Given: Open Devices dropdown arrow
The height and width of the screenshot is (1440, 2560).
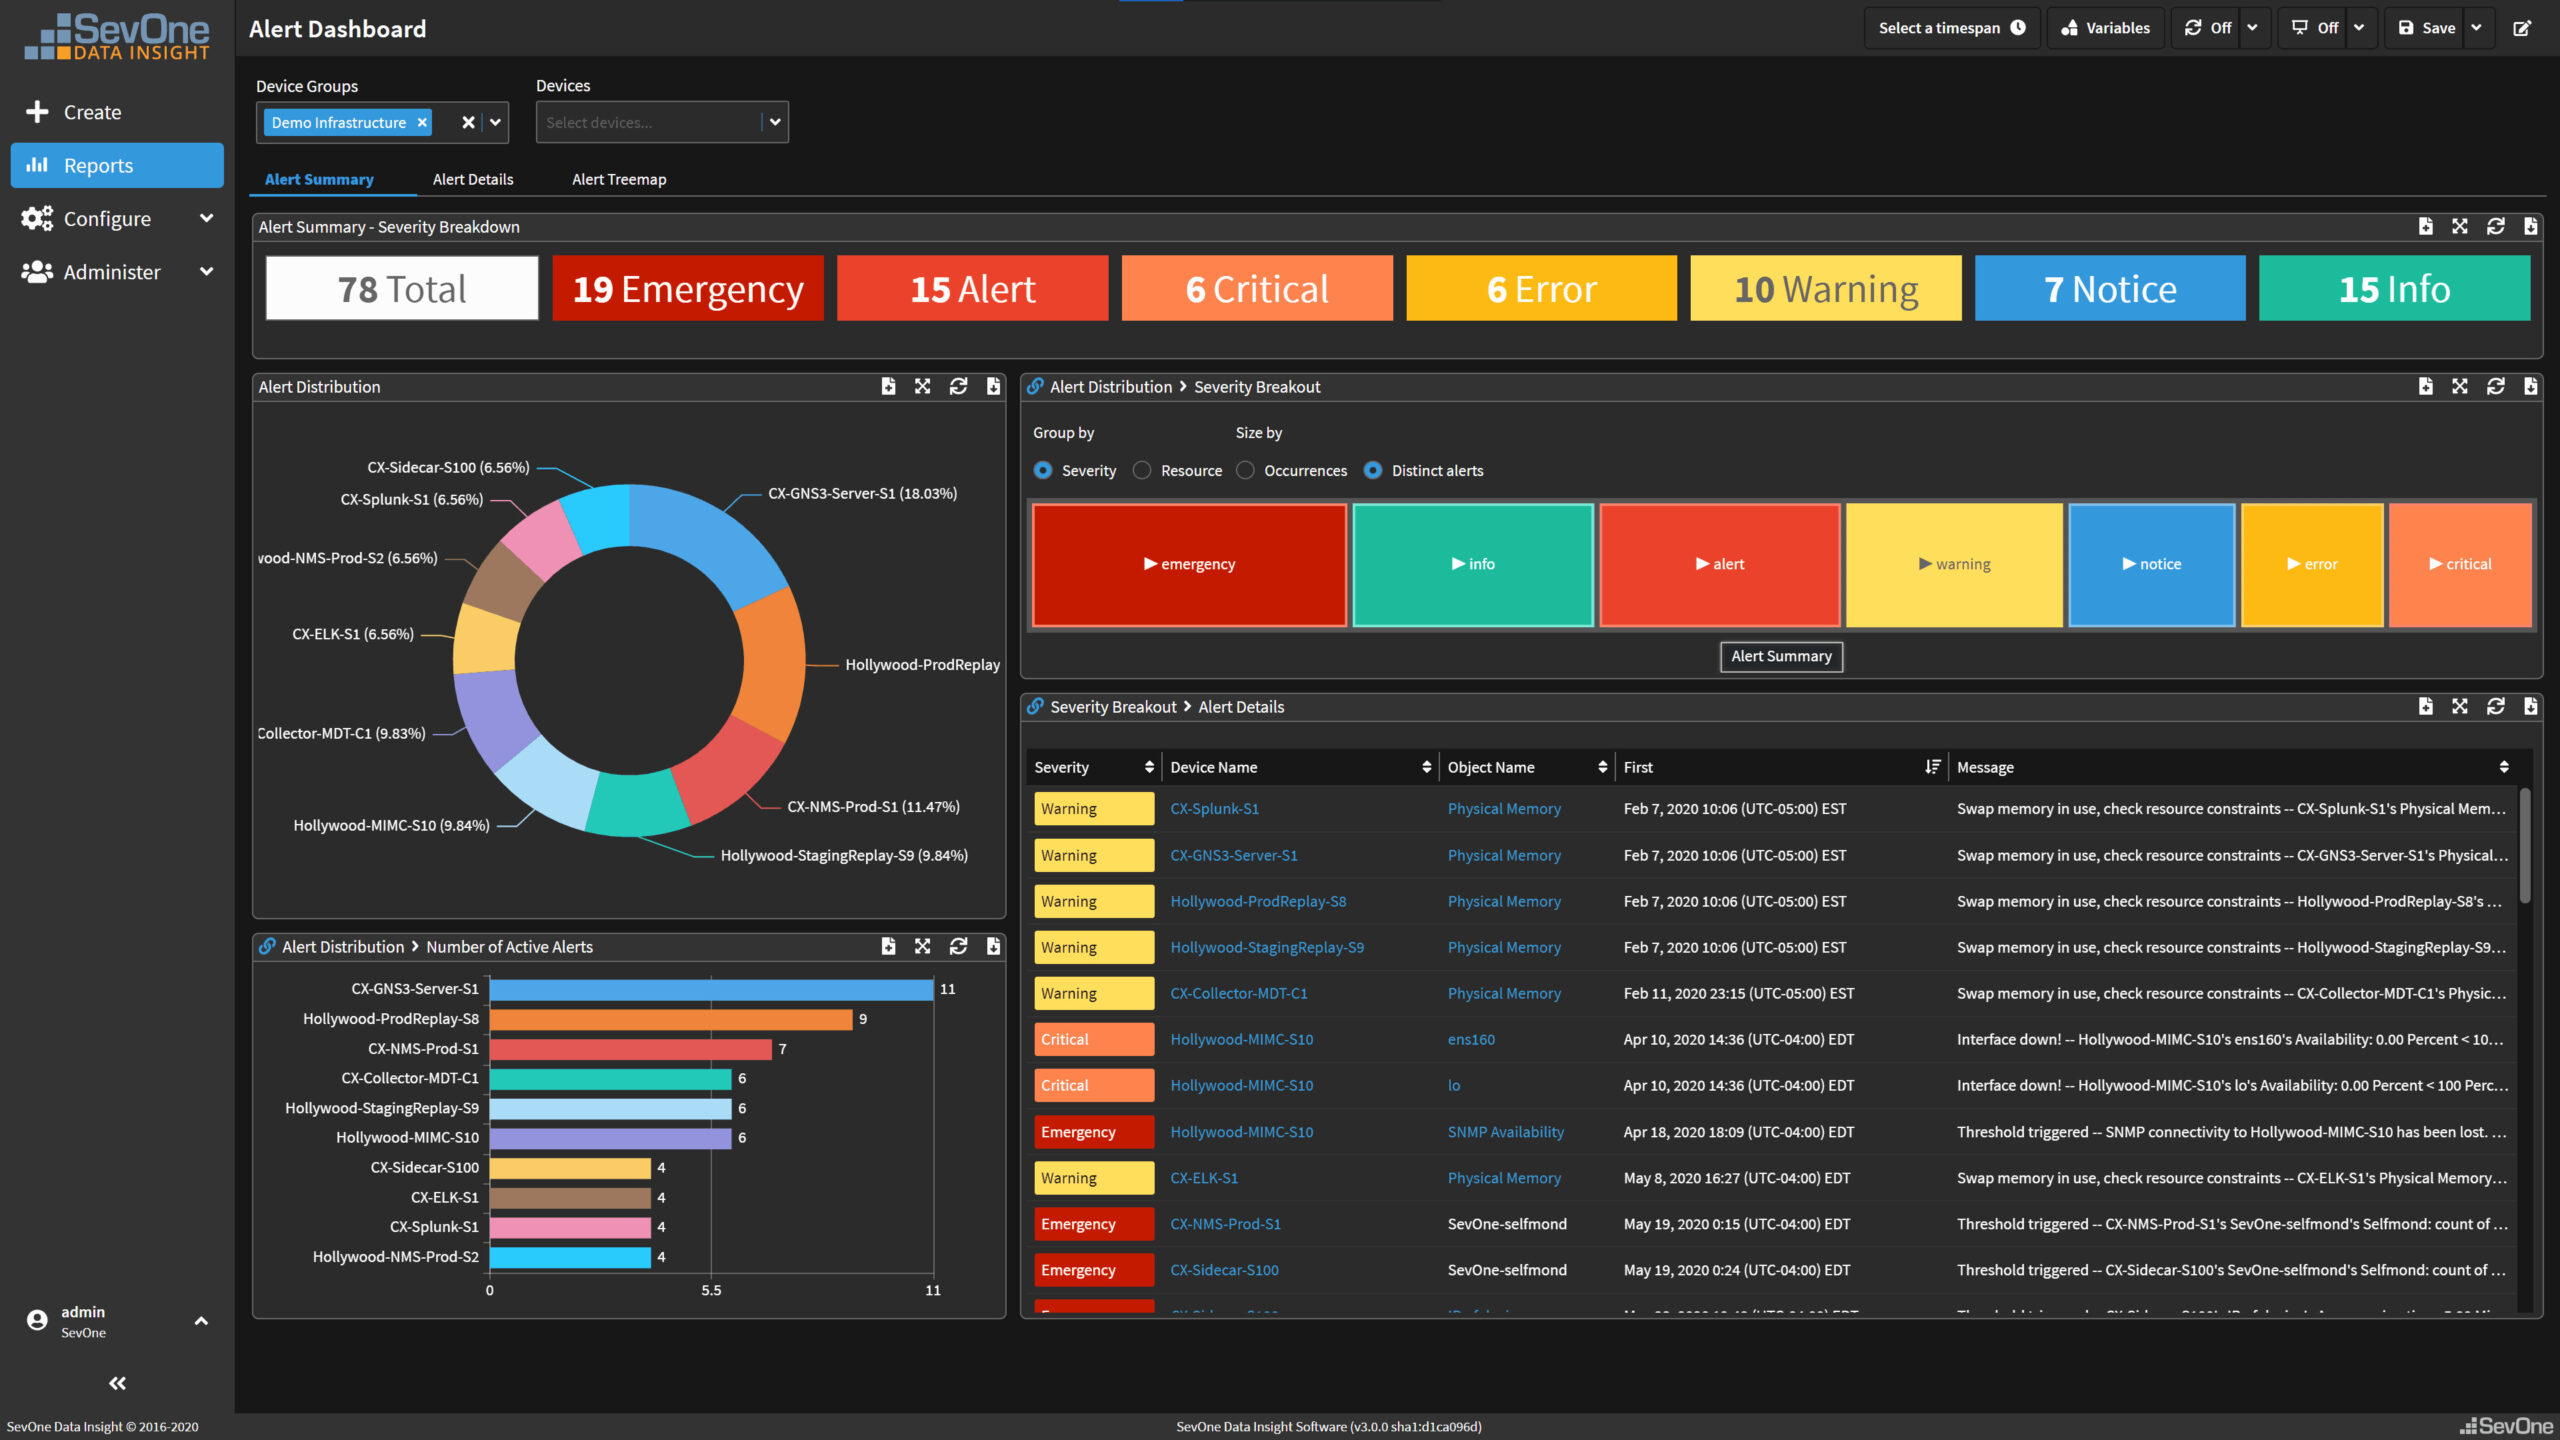Looking at the screenshot, I should point(775,122).
